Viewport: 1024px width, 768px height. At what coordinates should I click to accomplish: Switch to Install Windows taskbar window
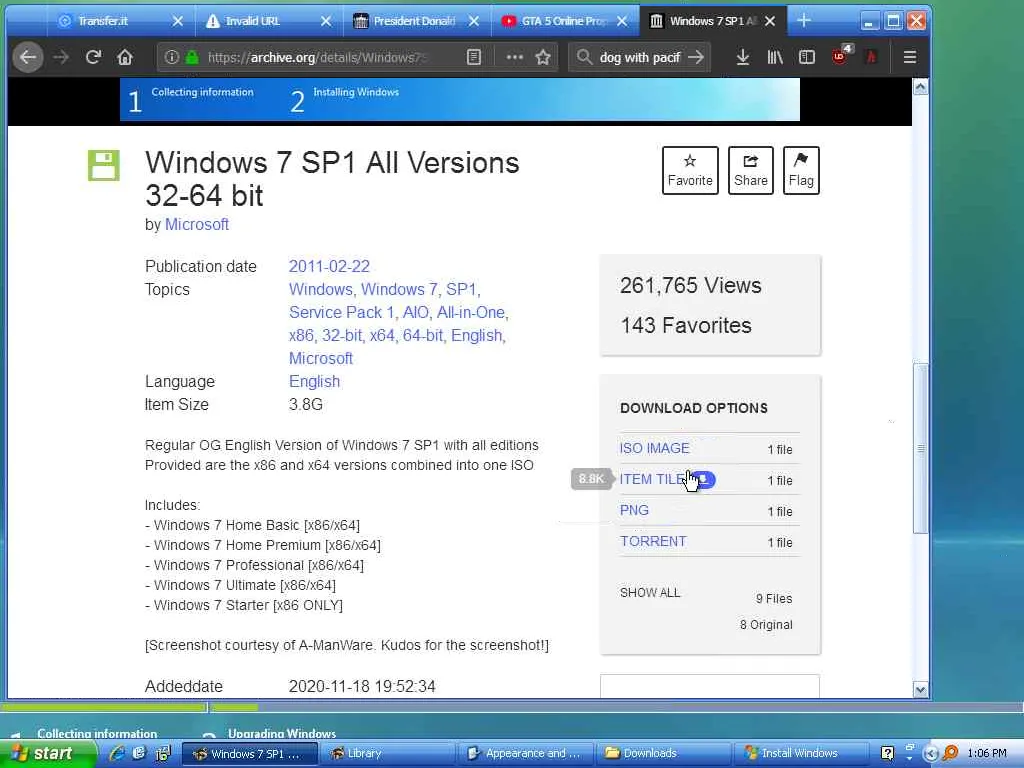pos(801,753)
